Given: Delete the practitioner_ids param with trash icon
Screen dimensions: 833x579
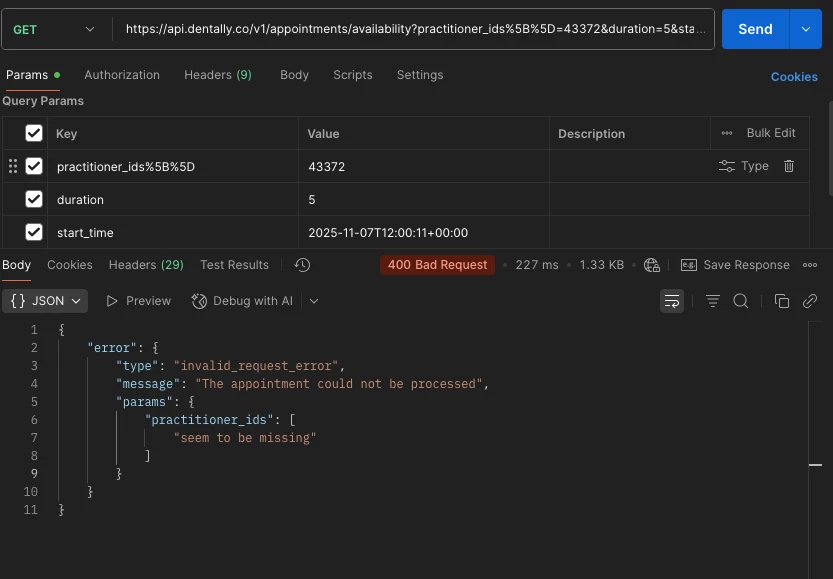Looking at the screenshot, I should 789,166.
